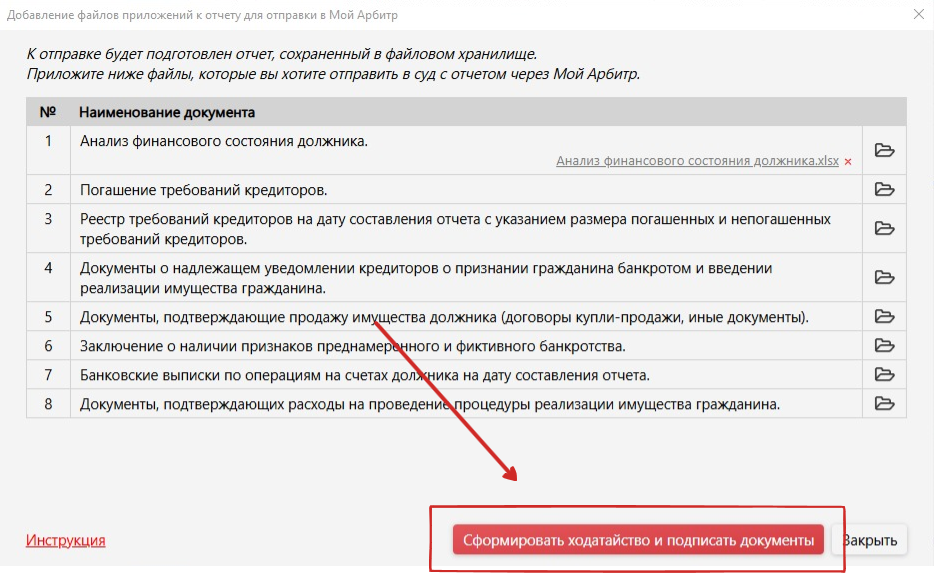Browse files for 'Погашение требований кредиторов' row
Screen dimensions: 935x576
point(884,189)
